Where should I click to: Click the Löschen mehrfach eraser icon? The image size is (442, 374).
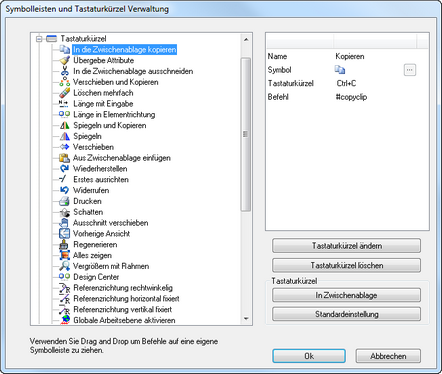pyautogui.click(x=64, y=93)
